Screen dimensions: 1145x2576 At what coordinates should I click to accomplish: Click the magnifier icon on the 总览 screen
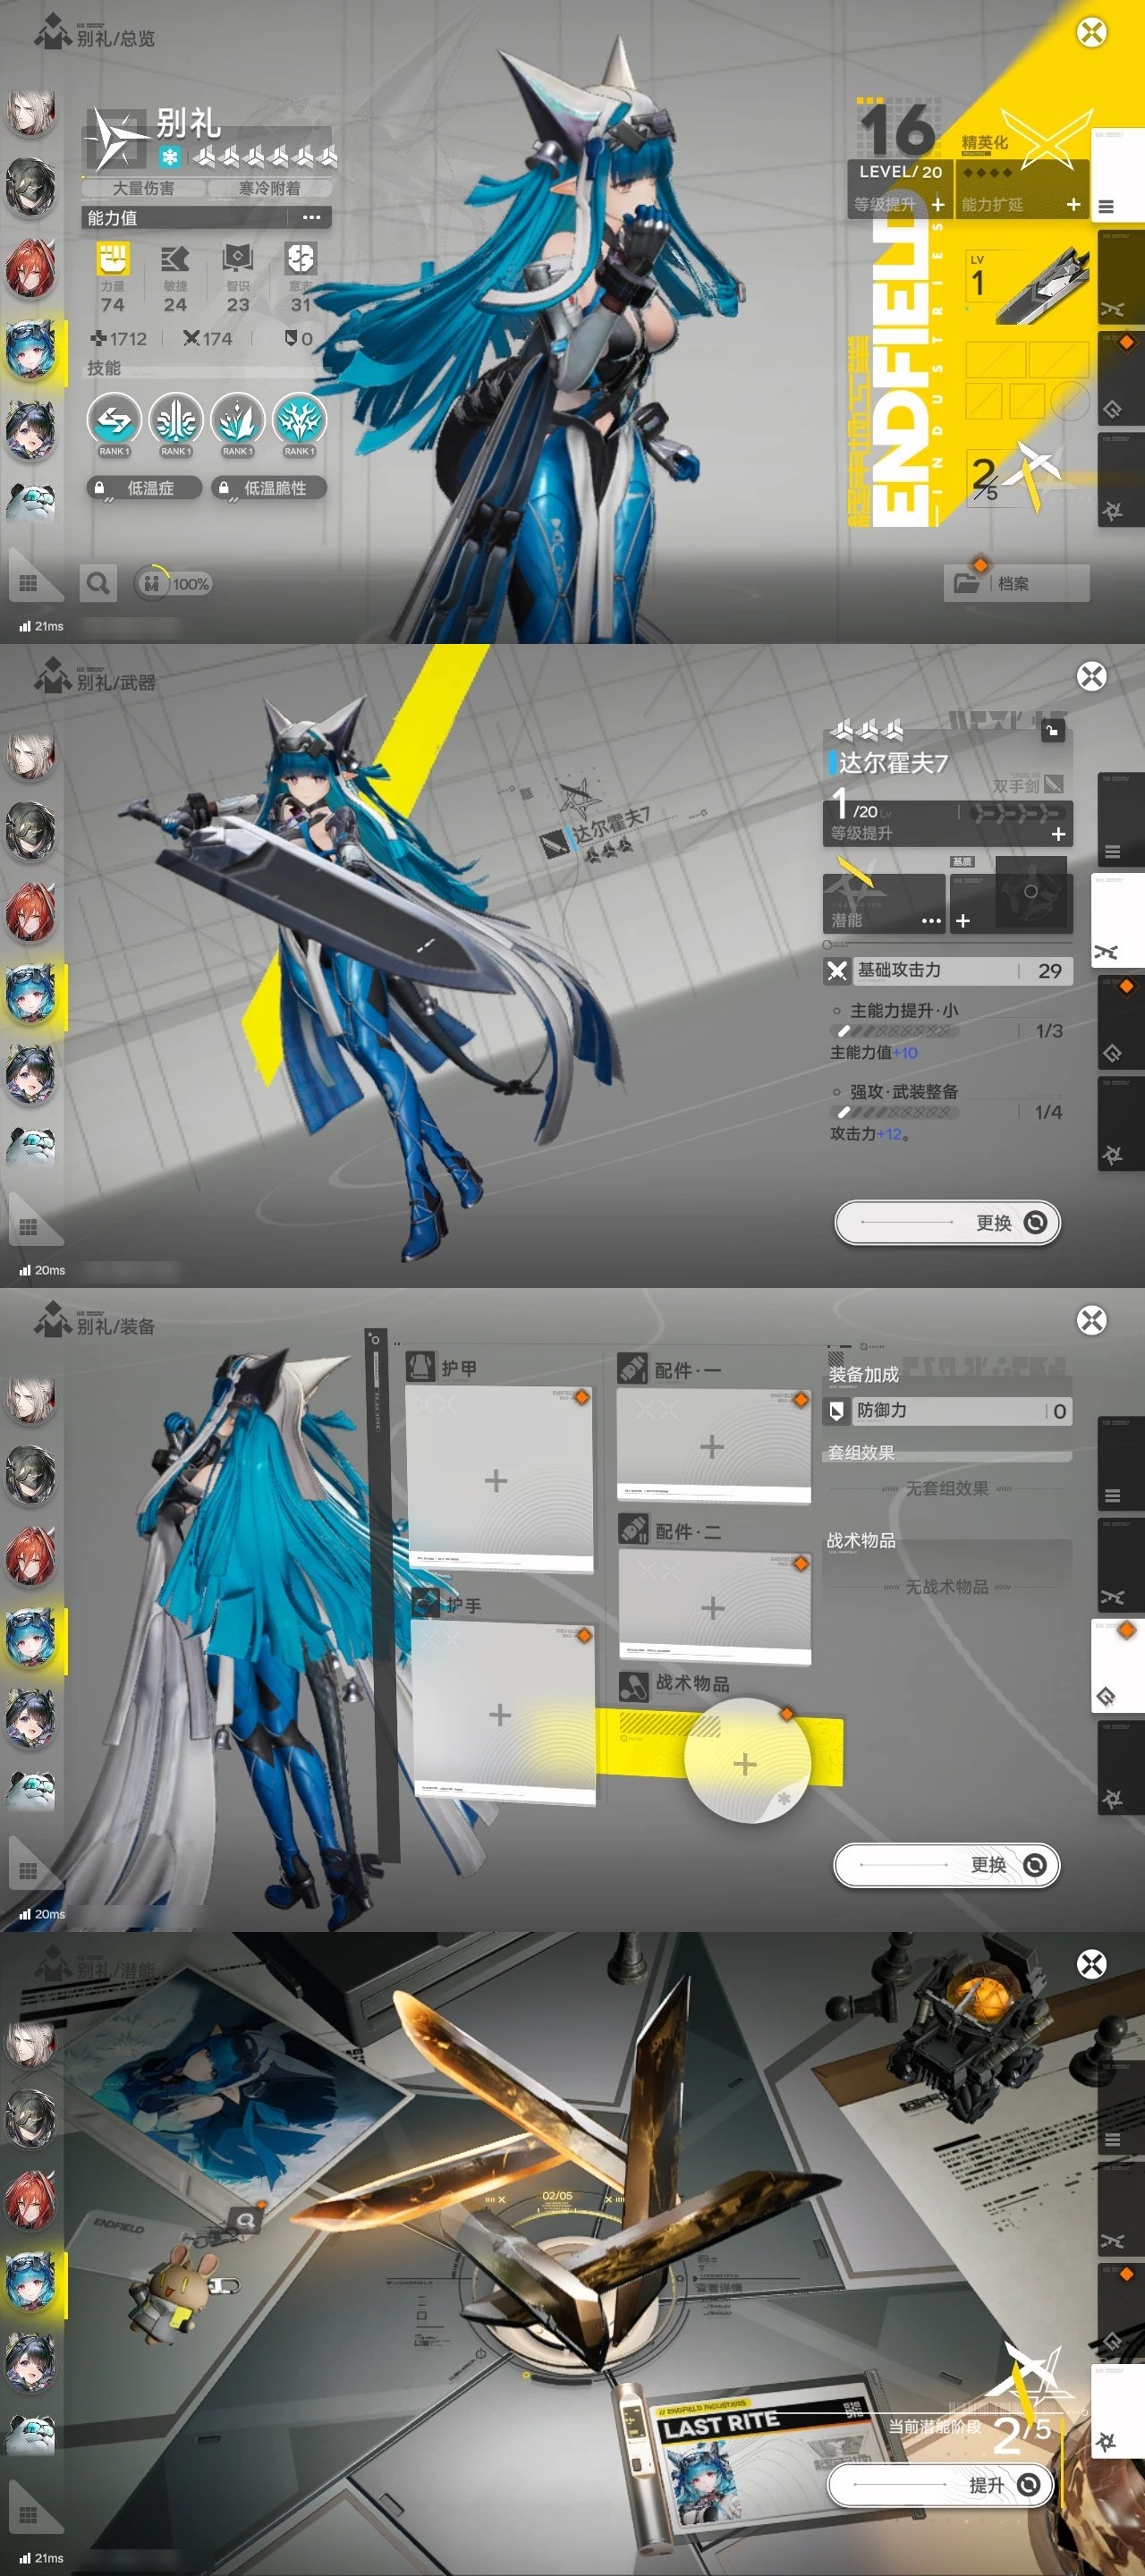point(98,583)
